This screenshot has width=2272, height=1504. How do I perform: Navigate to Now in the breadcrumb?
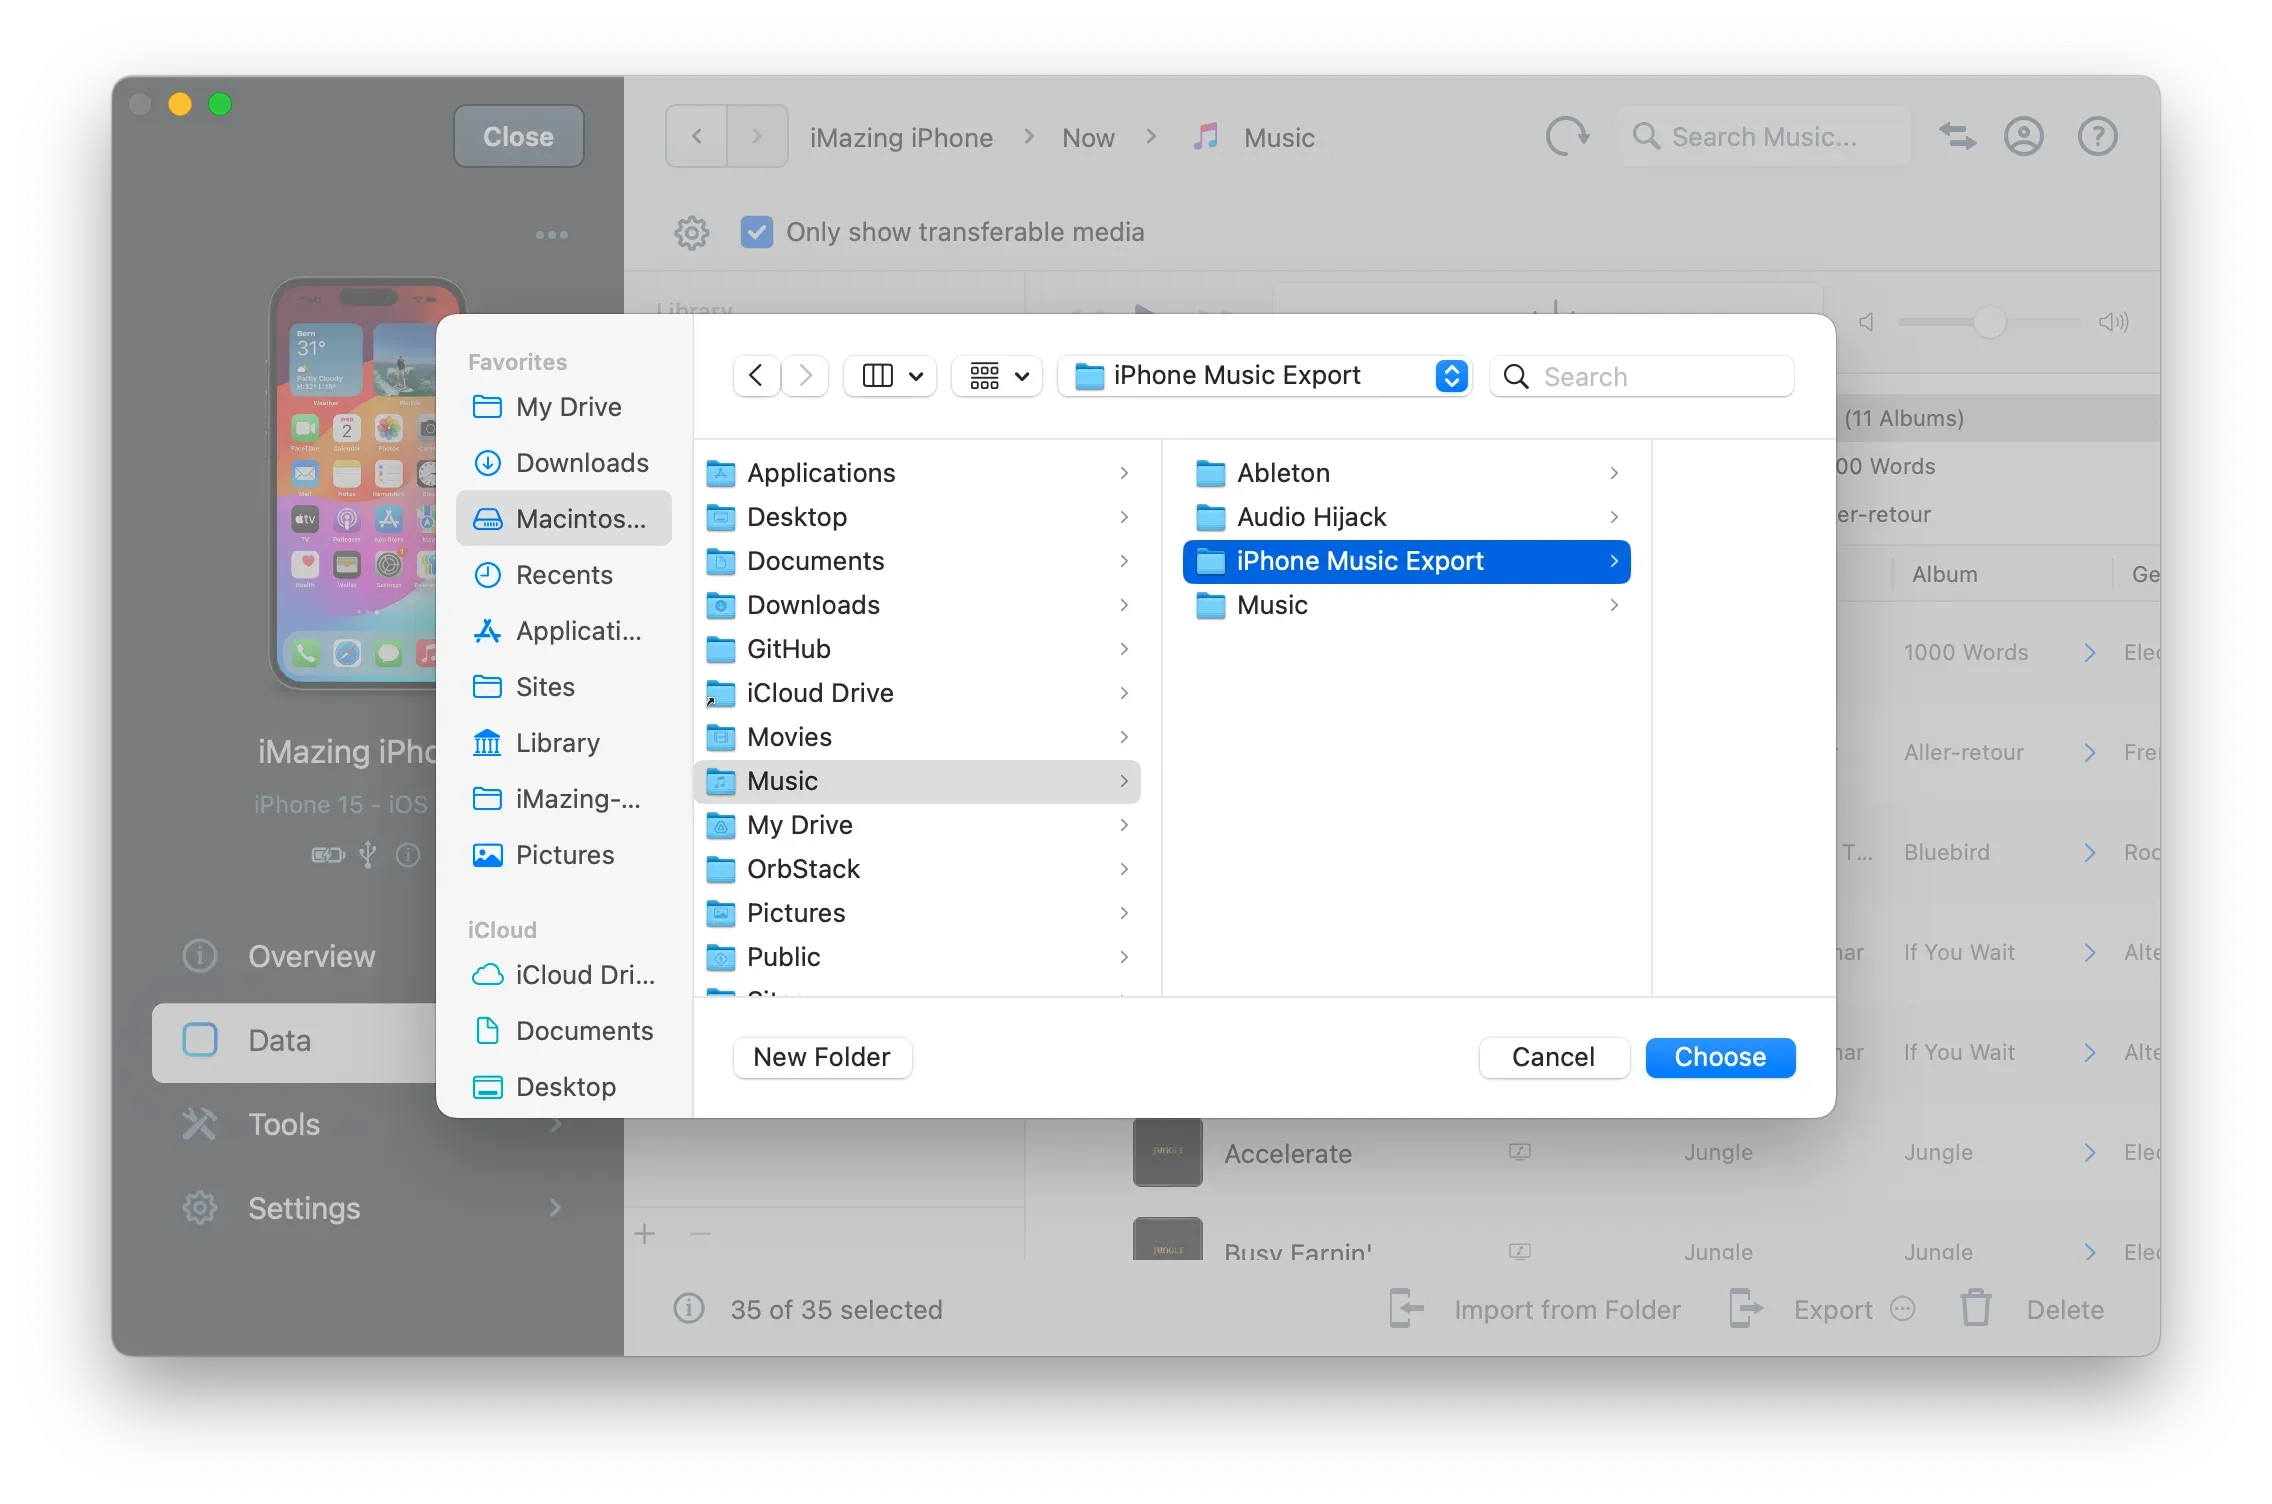1087,137
